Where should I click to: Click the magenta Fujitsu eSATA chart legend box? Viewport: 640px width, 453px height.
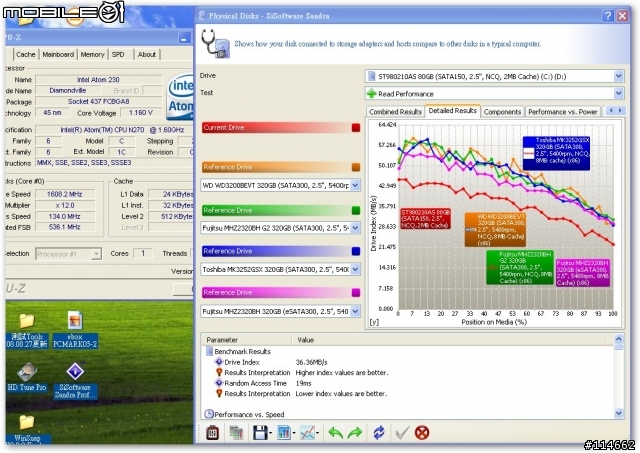point(582,272)
